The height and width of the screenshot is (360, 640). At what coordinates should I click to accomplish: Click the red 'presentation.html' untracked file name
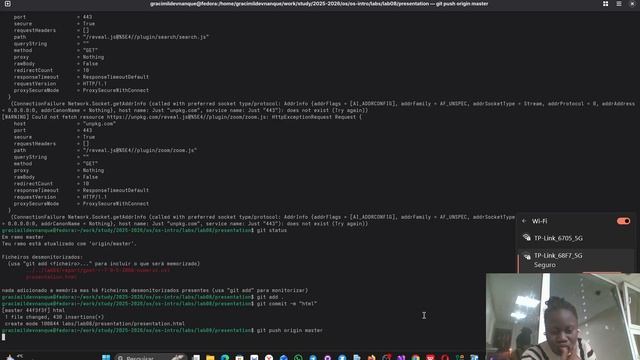[51, 277]
